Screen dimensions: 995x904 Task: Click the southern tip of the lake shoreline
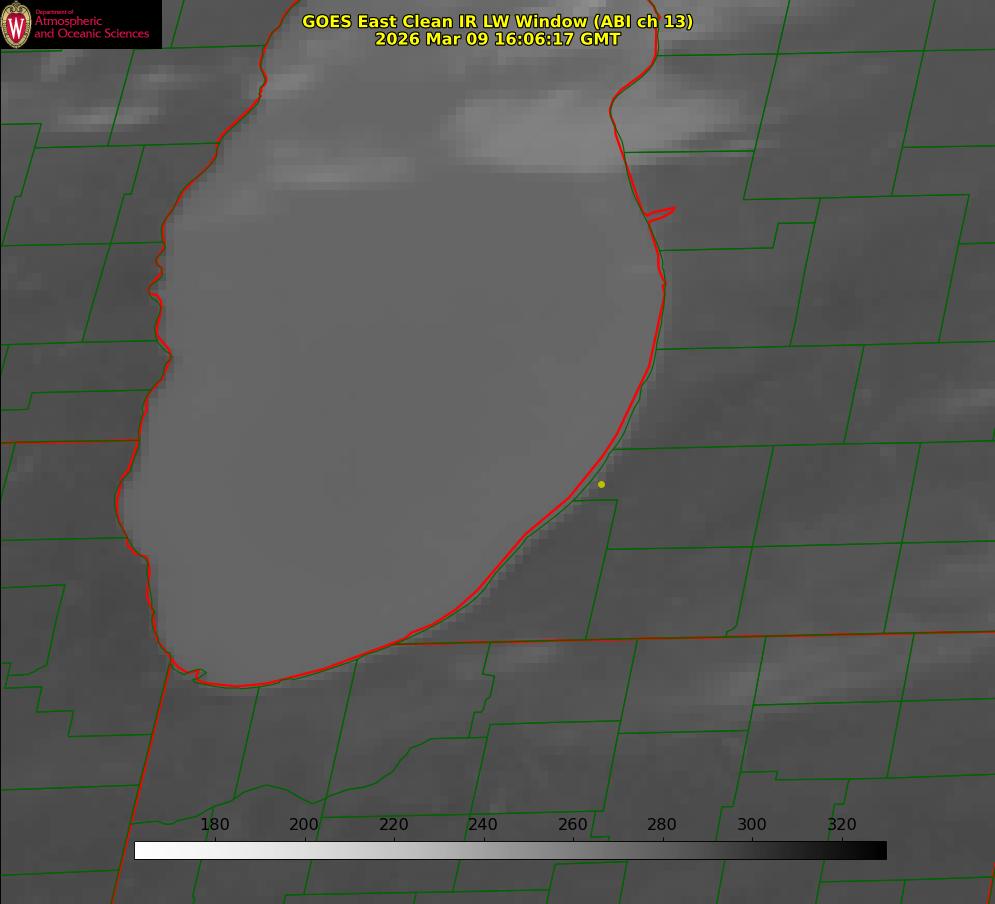(240, 685)
